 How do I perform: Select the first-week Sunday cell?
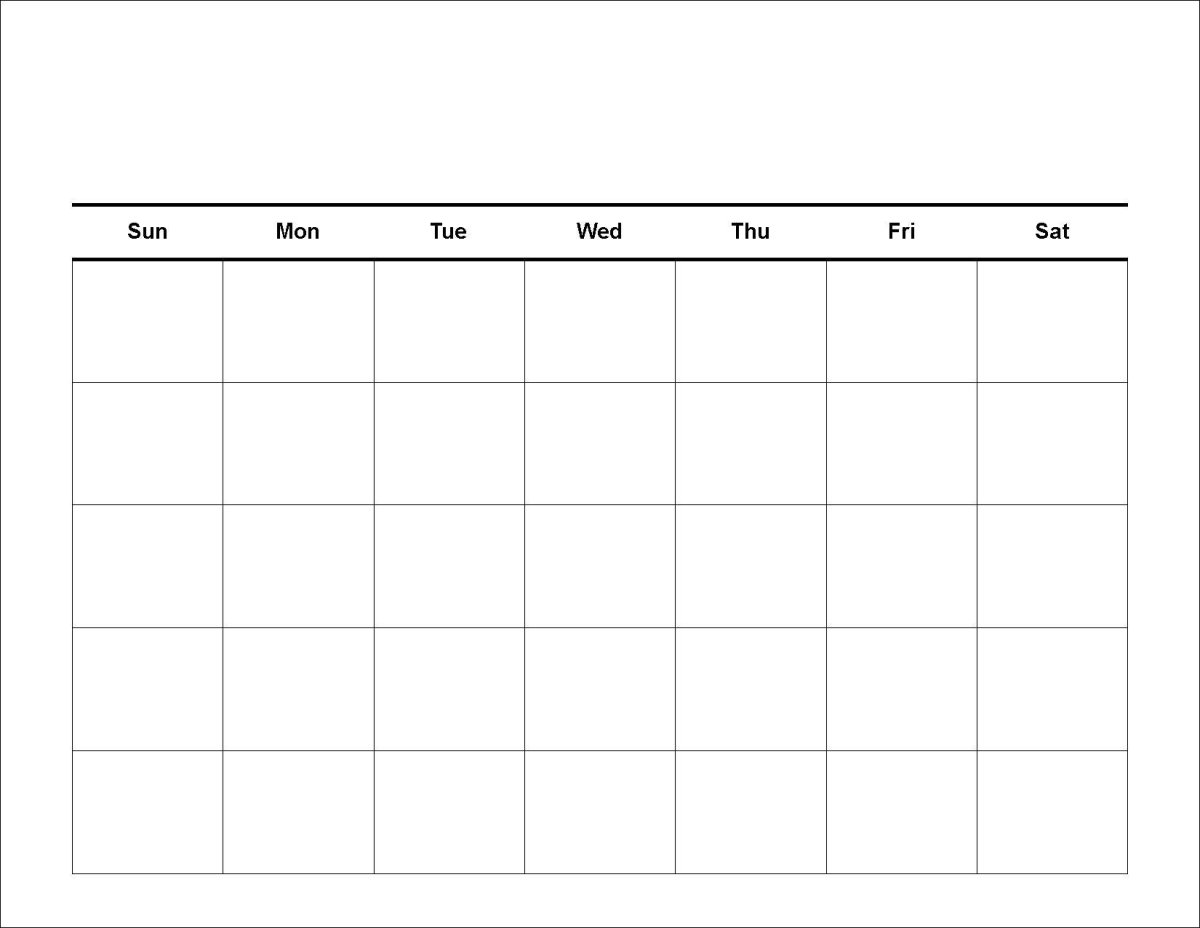tap(148, 321)
